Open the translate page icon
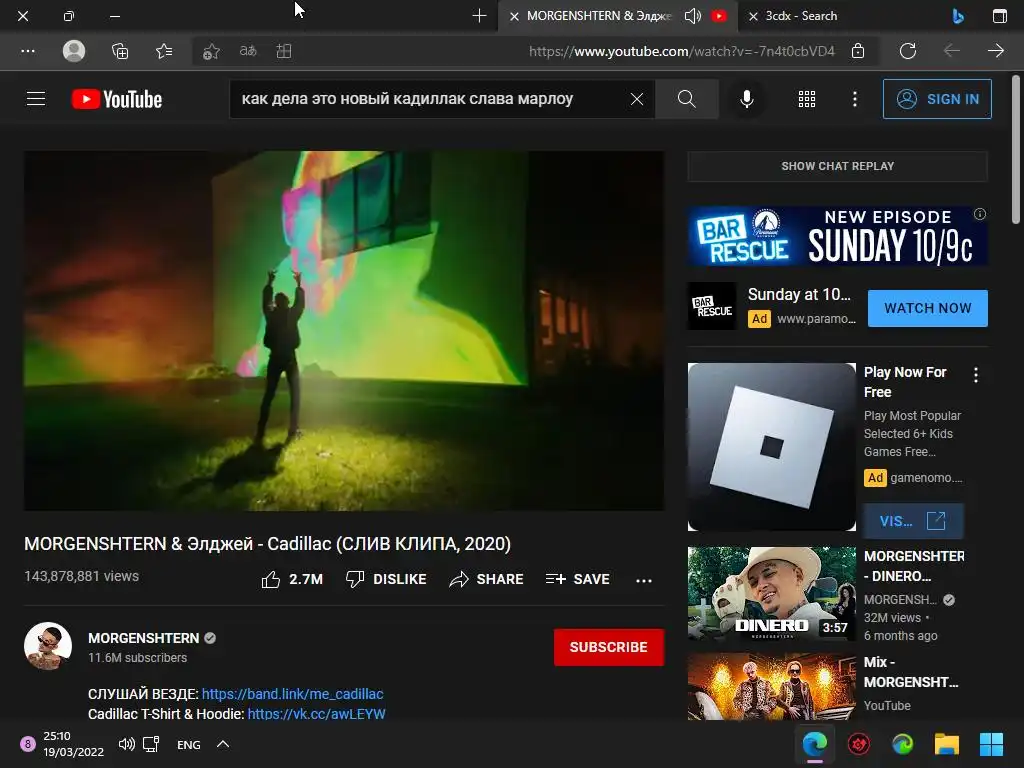The height and width of the screenshot is (768, 1024). pos(248,51)
